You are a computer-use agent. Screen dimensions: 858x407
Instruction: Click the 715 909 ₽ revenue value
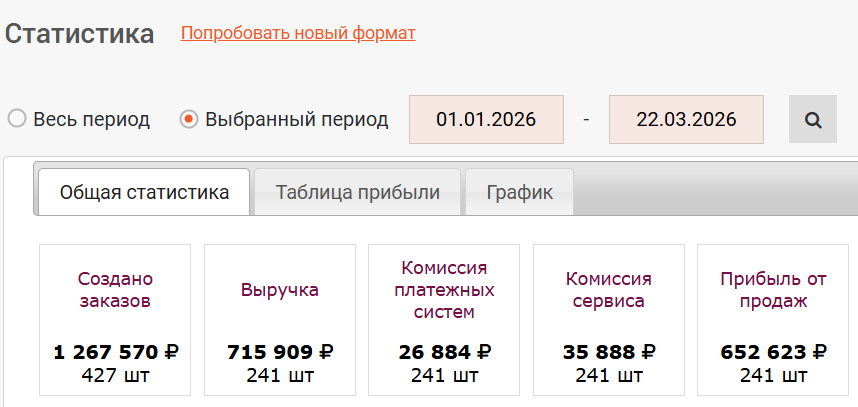pos(280,352)
